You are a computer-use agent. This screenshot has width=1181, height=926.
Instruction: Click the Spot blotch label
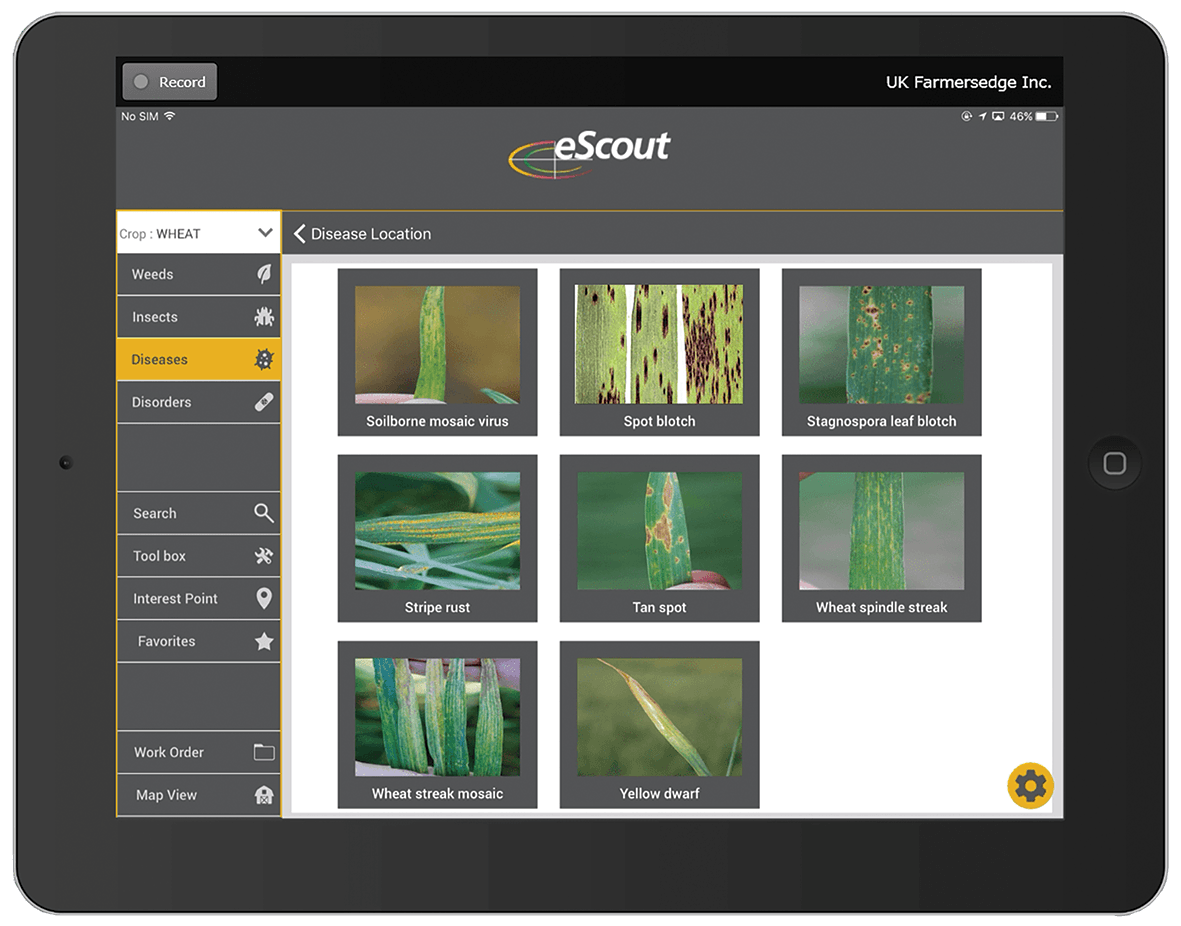pos(659,421)
